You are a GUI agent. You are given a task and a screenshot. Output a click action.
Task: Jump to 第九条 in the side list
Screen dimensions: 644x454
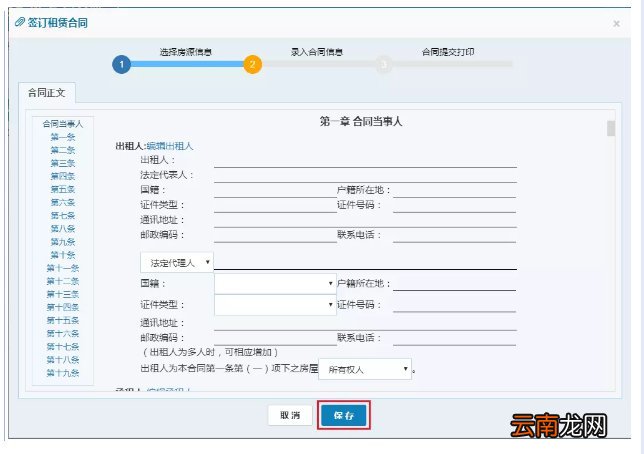tap(63, 242)
